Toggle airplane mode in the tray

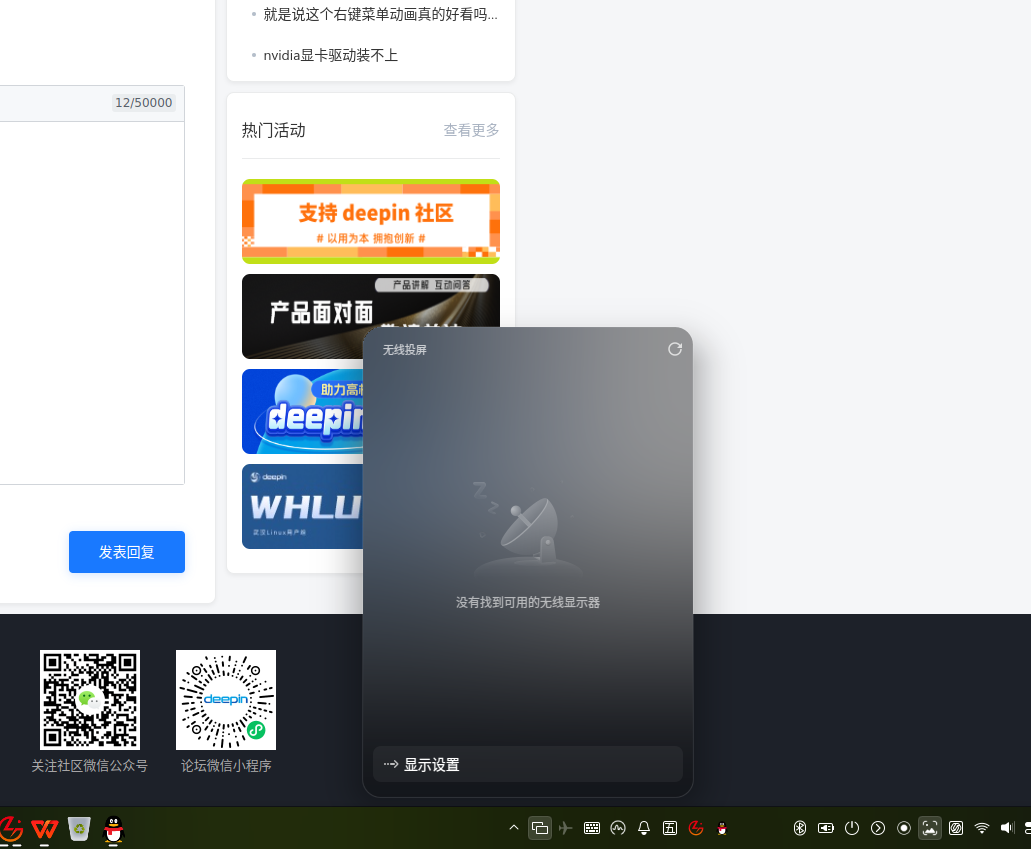(x=565, y=828)
